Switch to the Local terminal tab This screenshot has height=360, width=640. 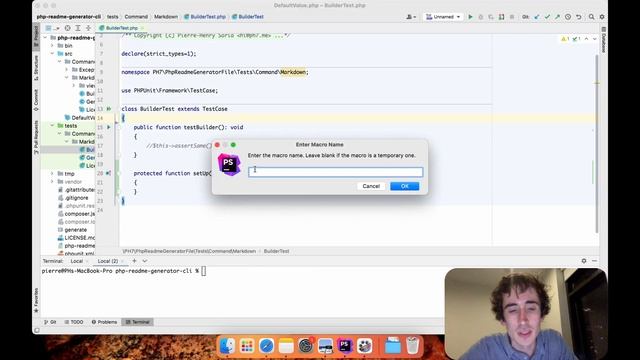click(x=76, y=261)
